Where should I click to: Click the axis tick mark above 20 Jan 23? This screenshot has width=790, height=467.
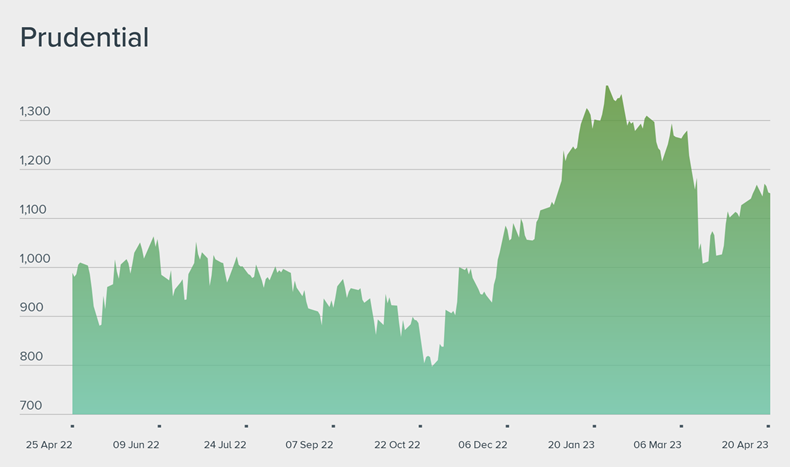click(594, 426)
